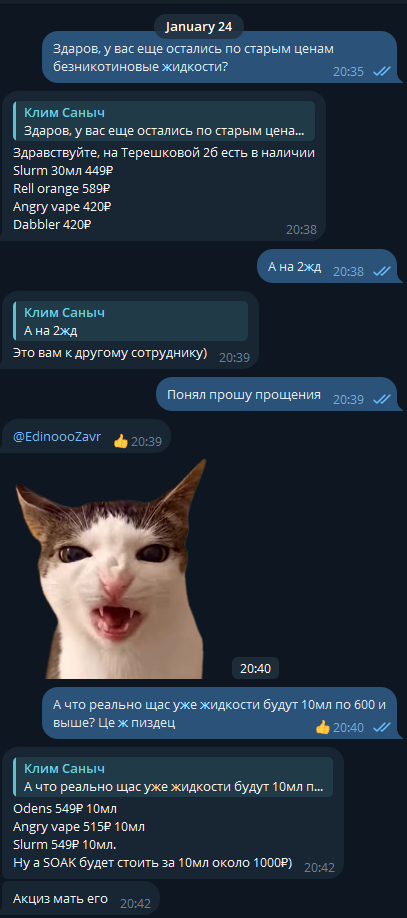This screenshot has height=918, width=407.
Task: Click the 20:35 timestamp on the first message
Action: [x=348, y=71]
